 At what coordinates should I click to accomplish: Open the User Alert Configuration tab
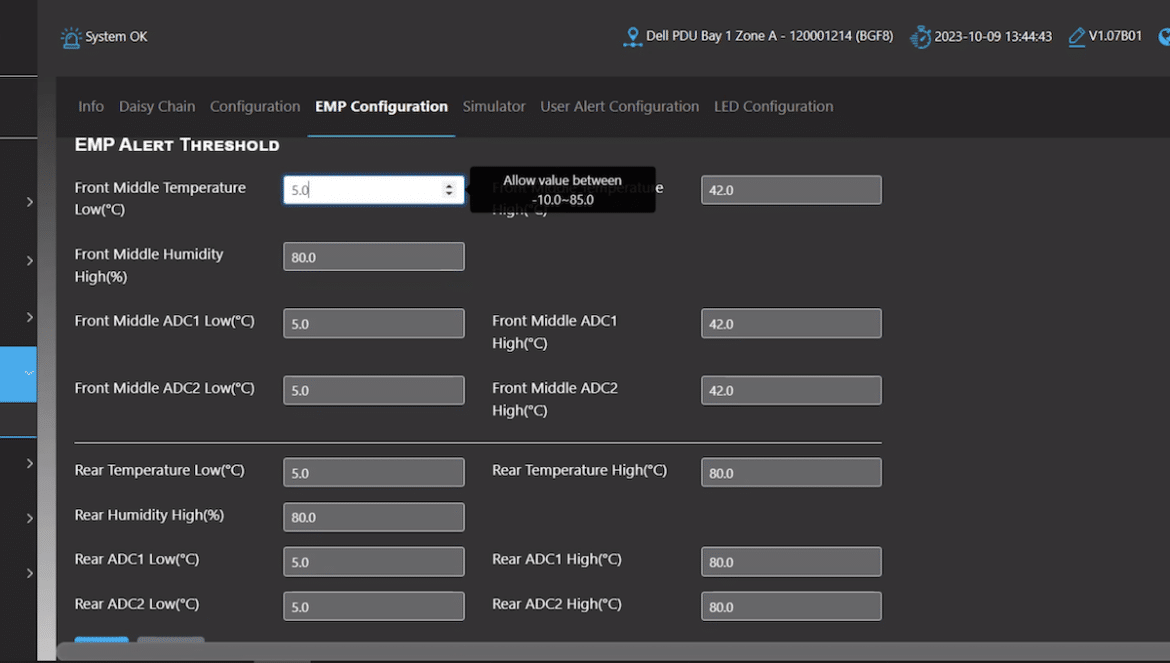click(619, 106)
